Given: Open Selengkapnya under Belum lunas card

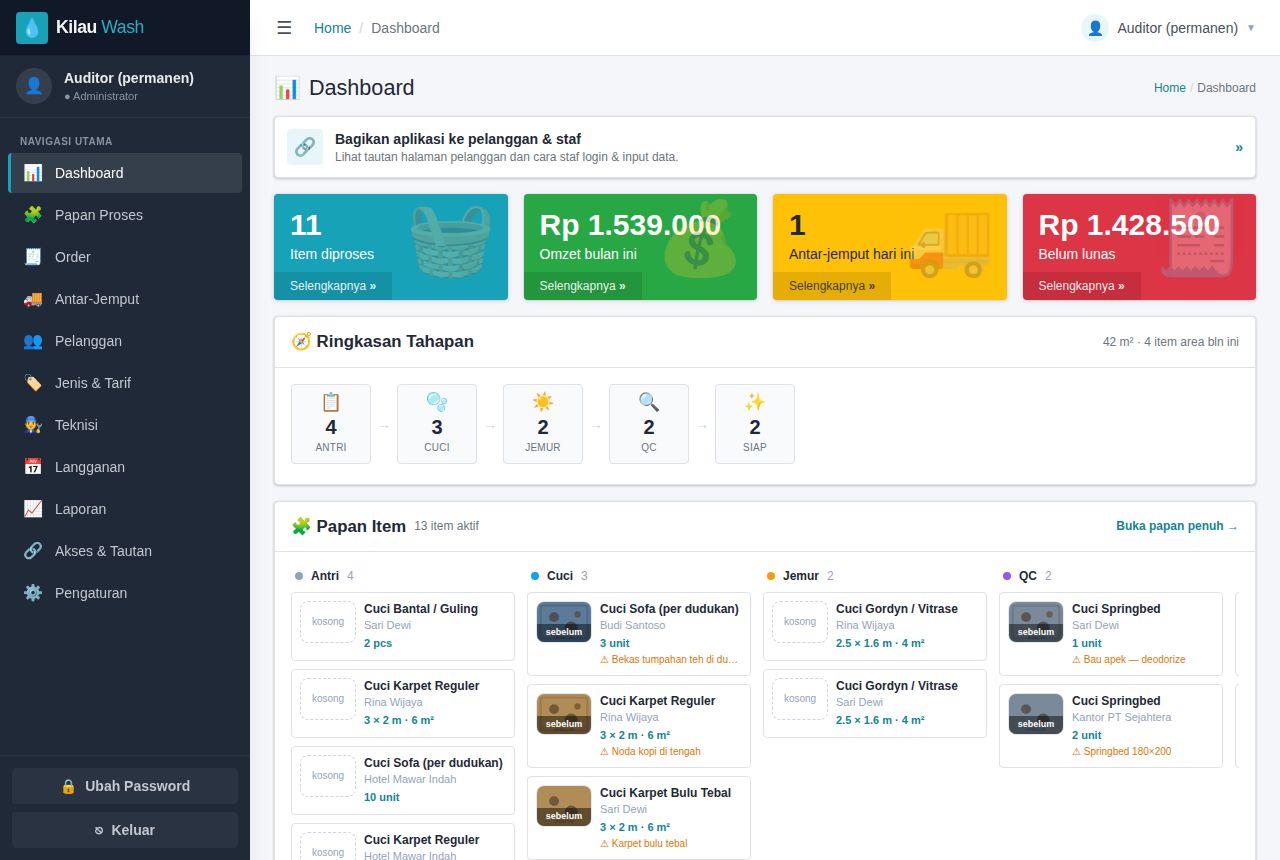Looking at the screenshot, I should pos(1081,286).
